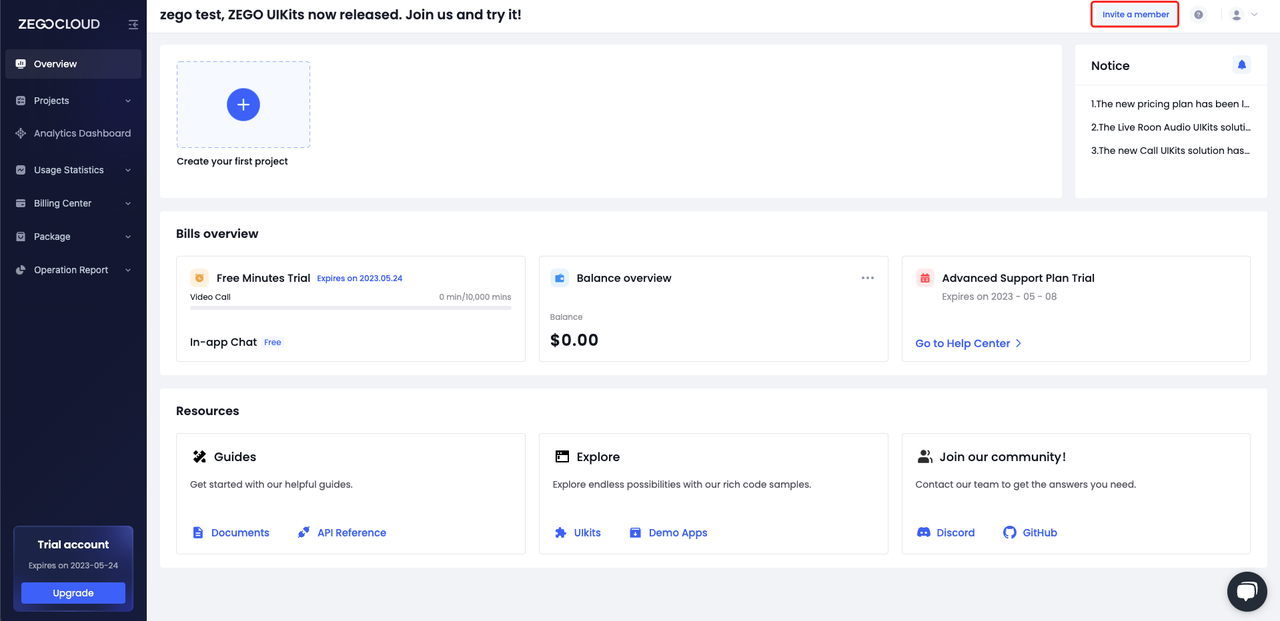
Task: Open the user account dropdown
Action: pyautogui.click(x=1244, y=15)
